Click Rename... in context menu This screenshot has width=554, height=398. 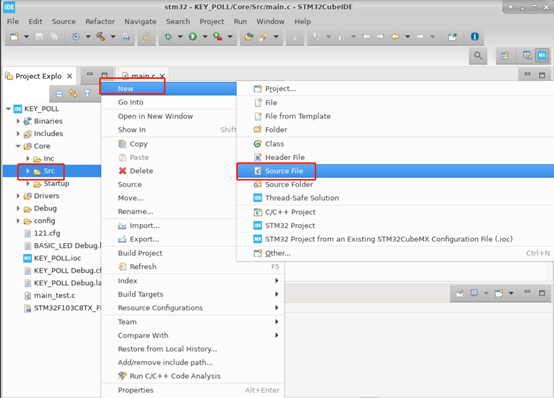[x=169, y=211]
